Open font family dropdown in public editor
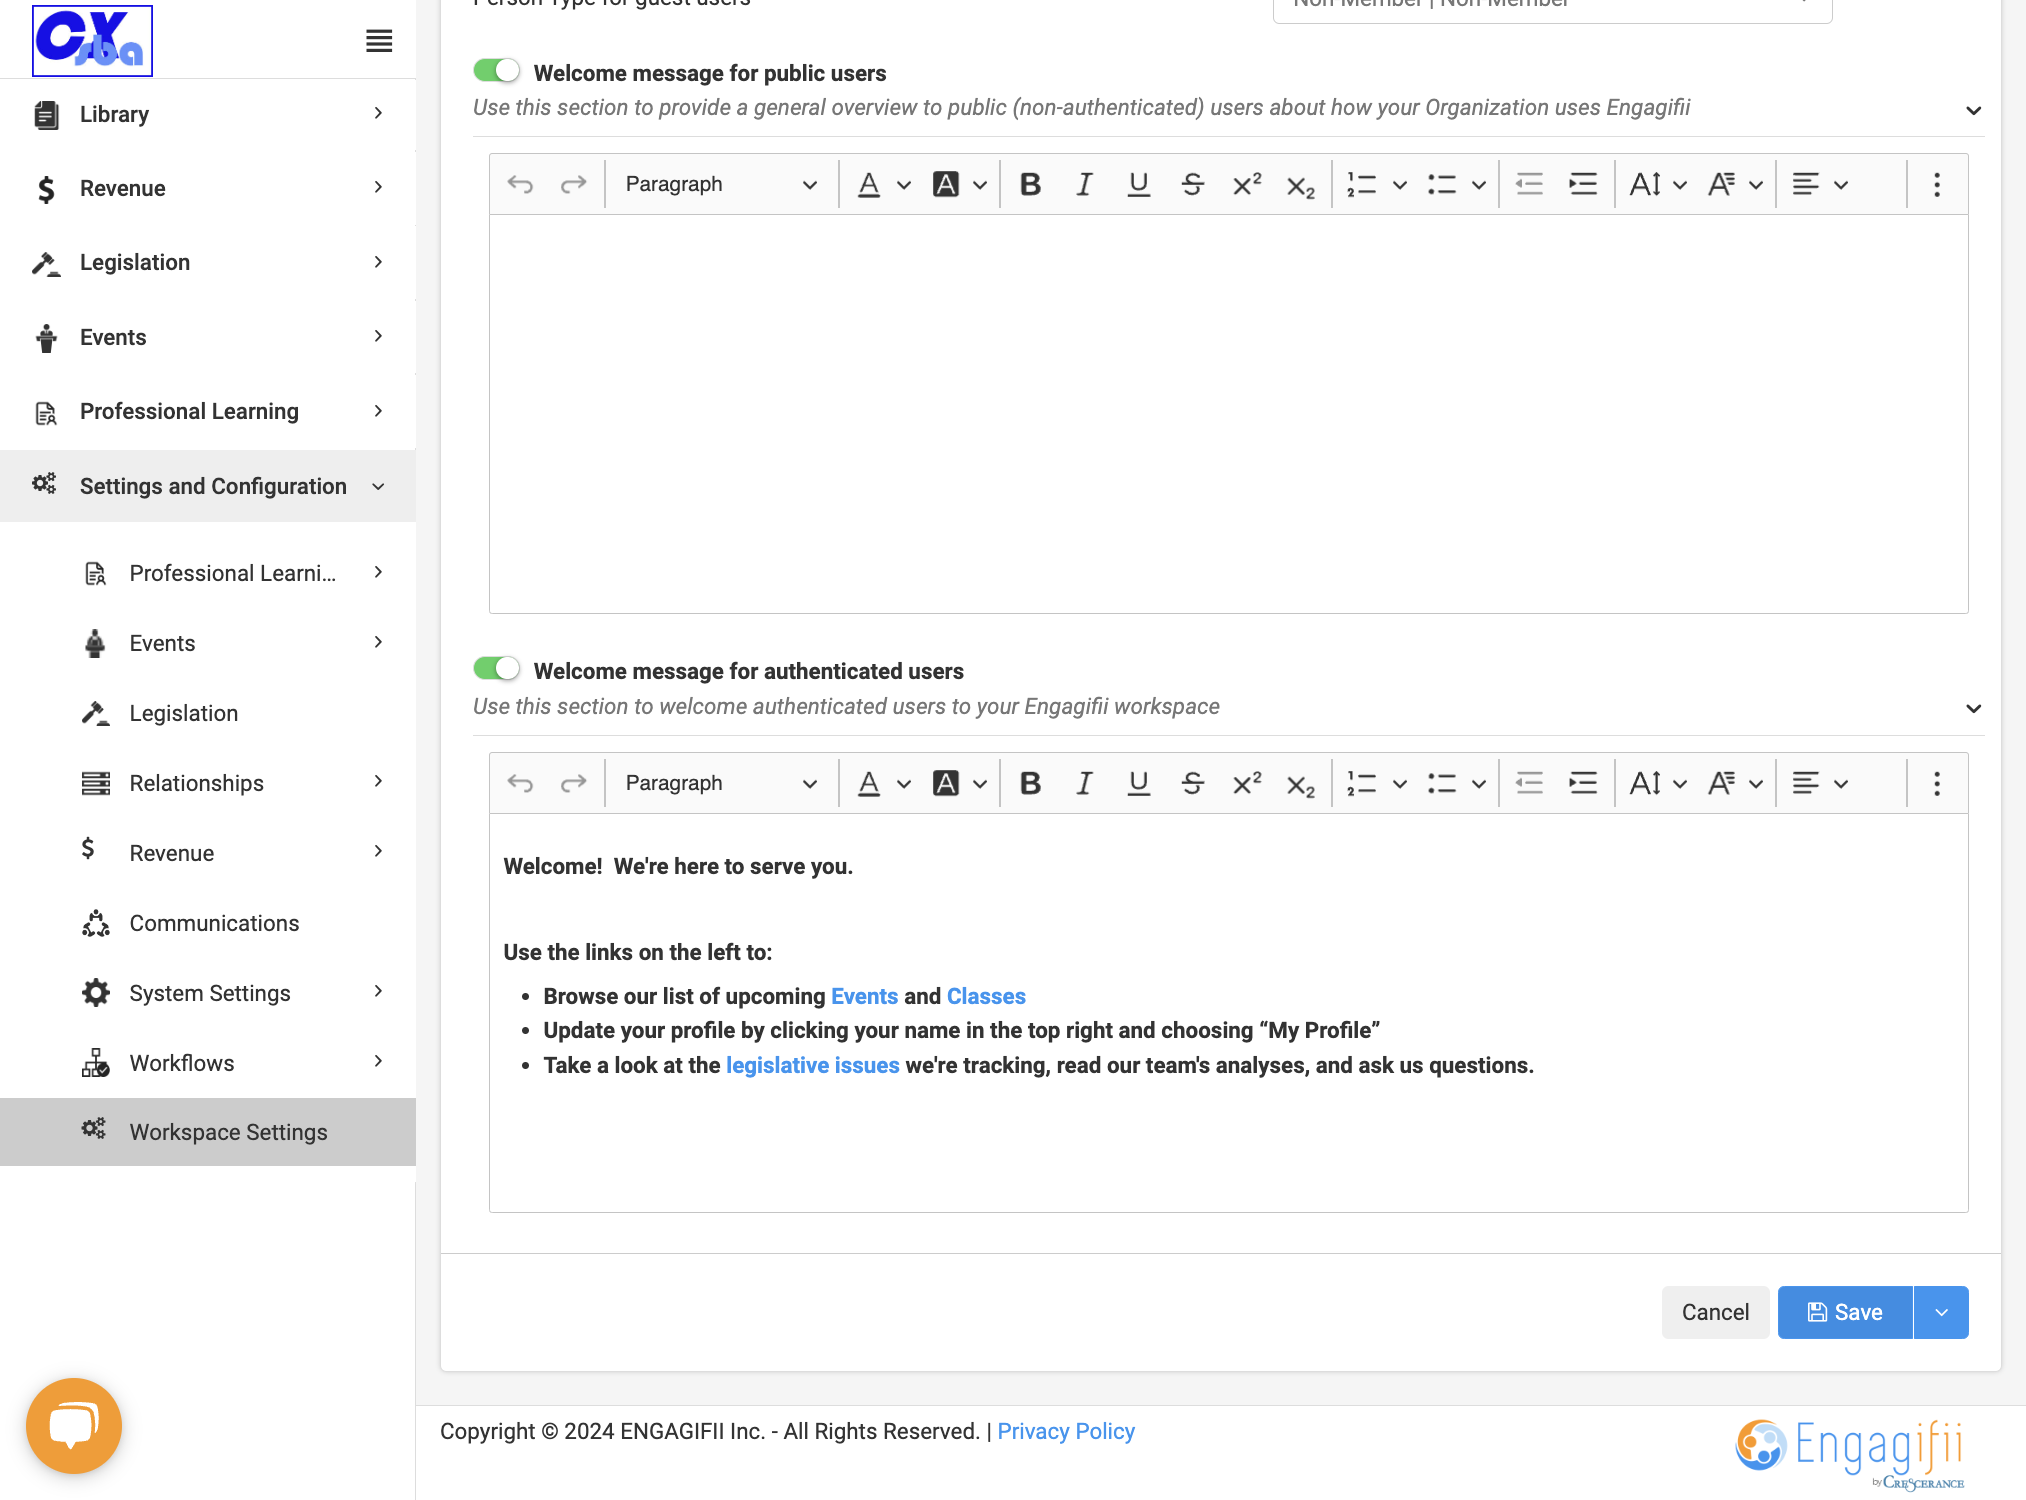The image size is (2026, 1500). (x=1735, y=184)
